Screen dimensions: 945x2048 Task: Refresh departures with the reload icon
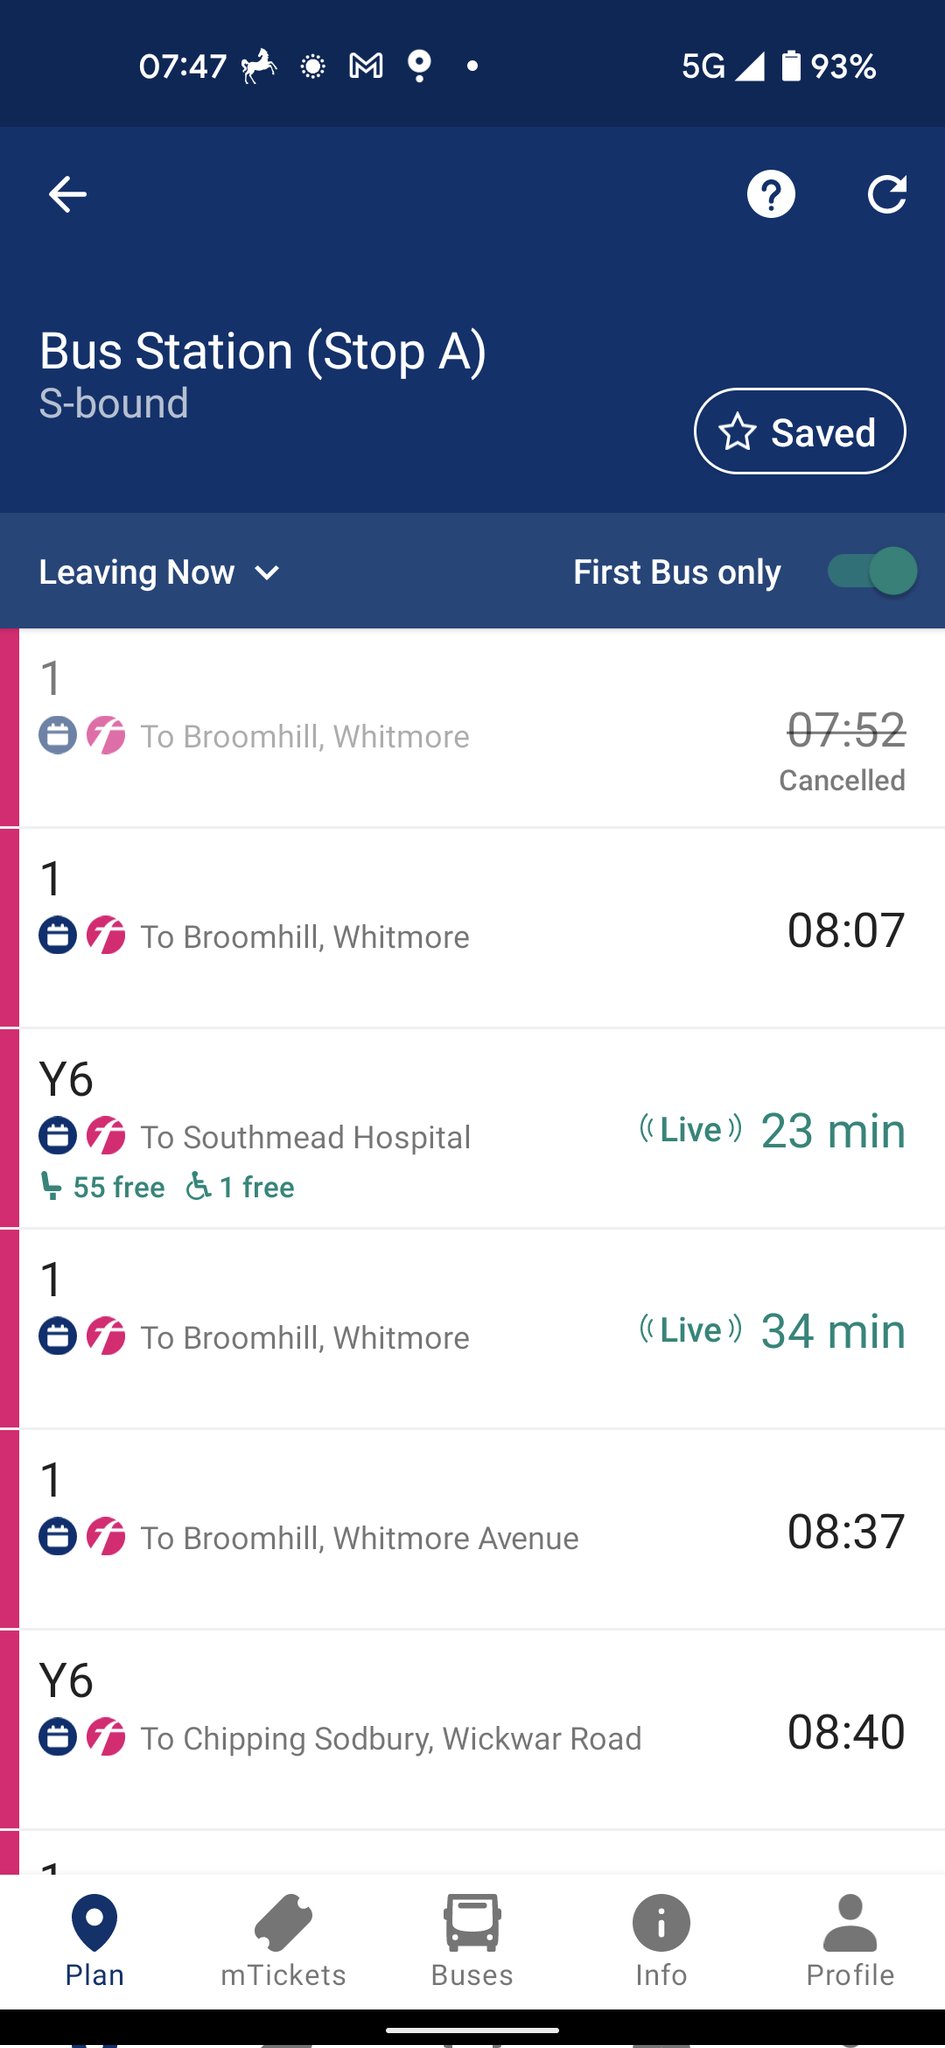click(887, 194)
